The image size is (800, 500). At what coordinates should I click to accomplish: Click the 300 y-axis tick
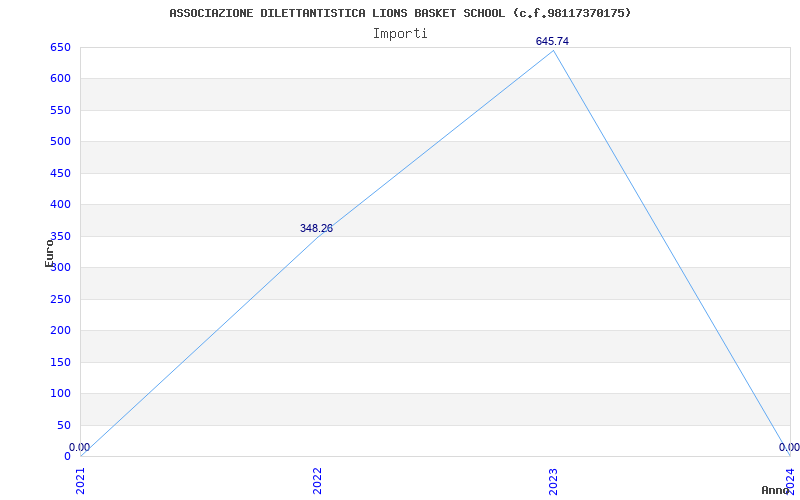(x=60, y=267)
